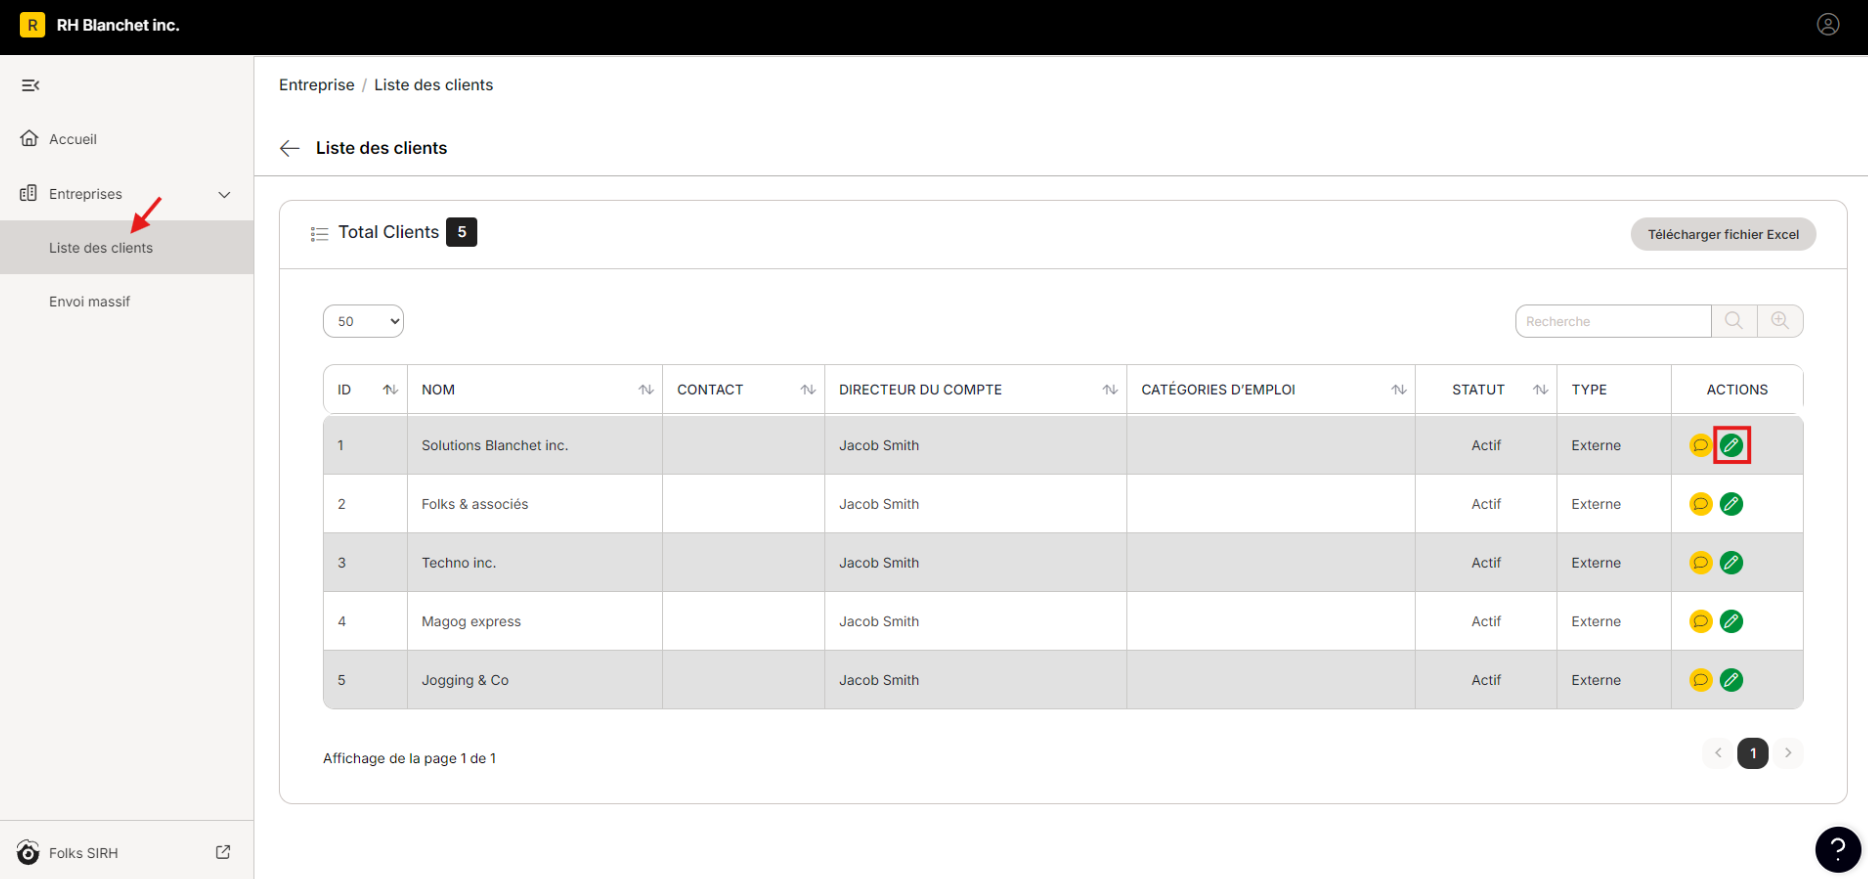Edit the Magog express client
1868x879 pixels.
1731,621
